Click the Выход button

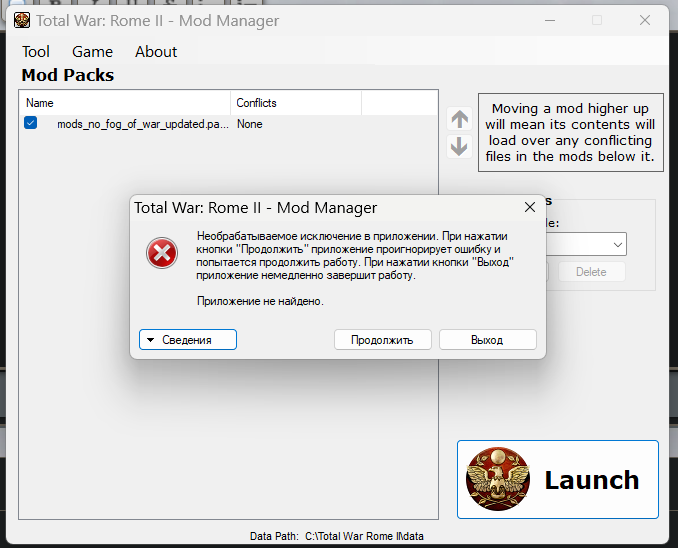click(488, 340)
